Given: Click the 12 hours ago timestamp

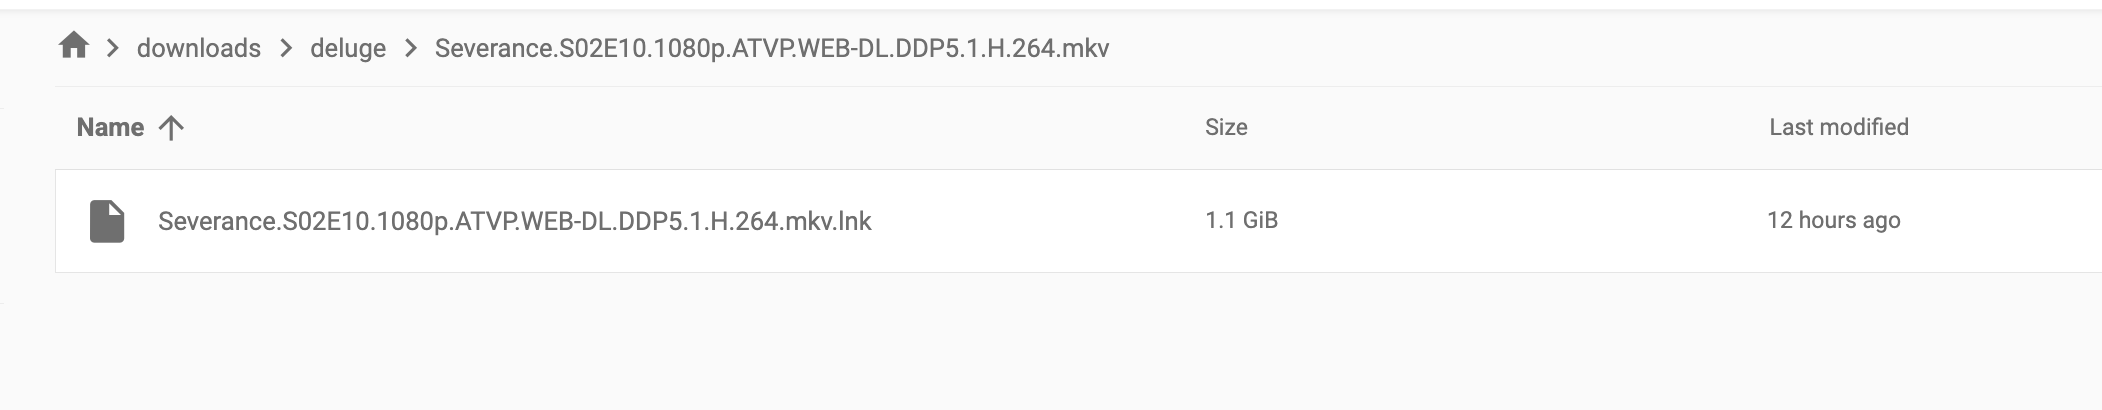Looking at the screenshot, I should point(1834,220).
